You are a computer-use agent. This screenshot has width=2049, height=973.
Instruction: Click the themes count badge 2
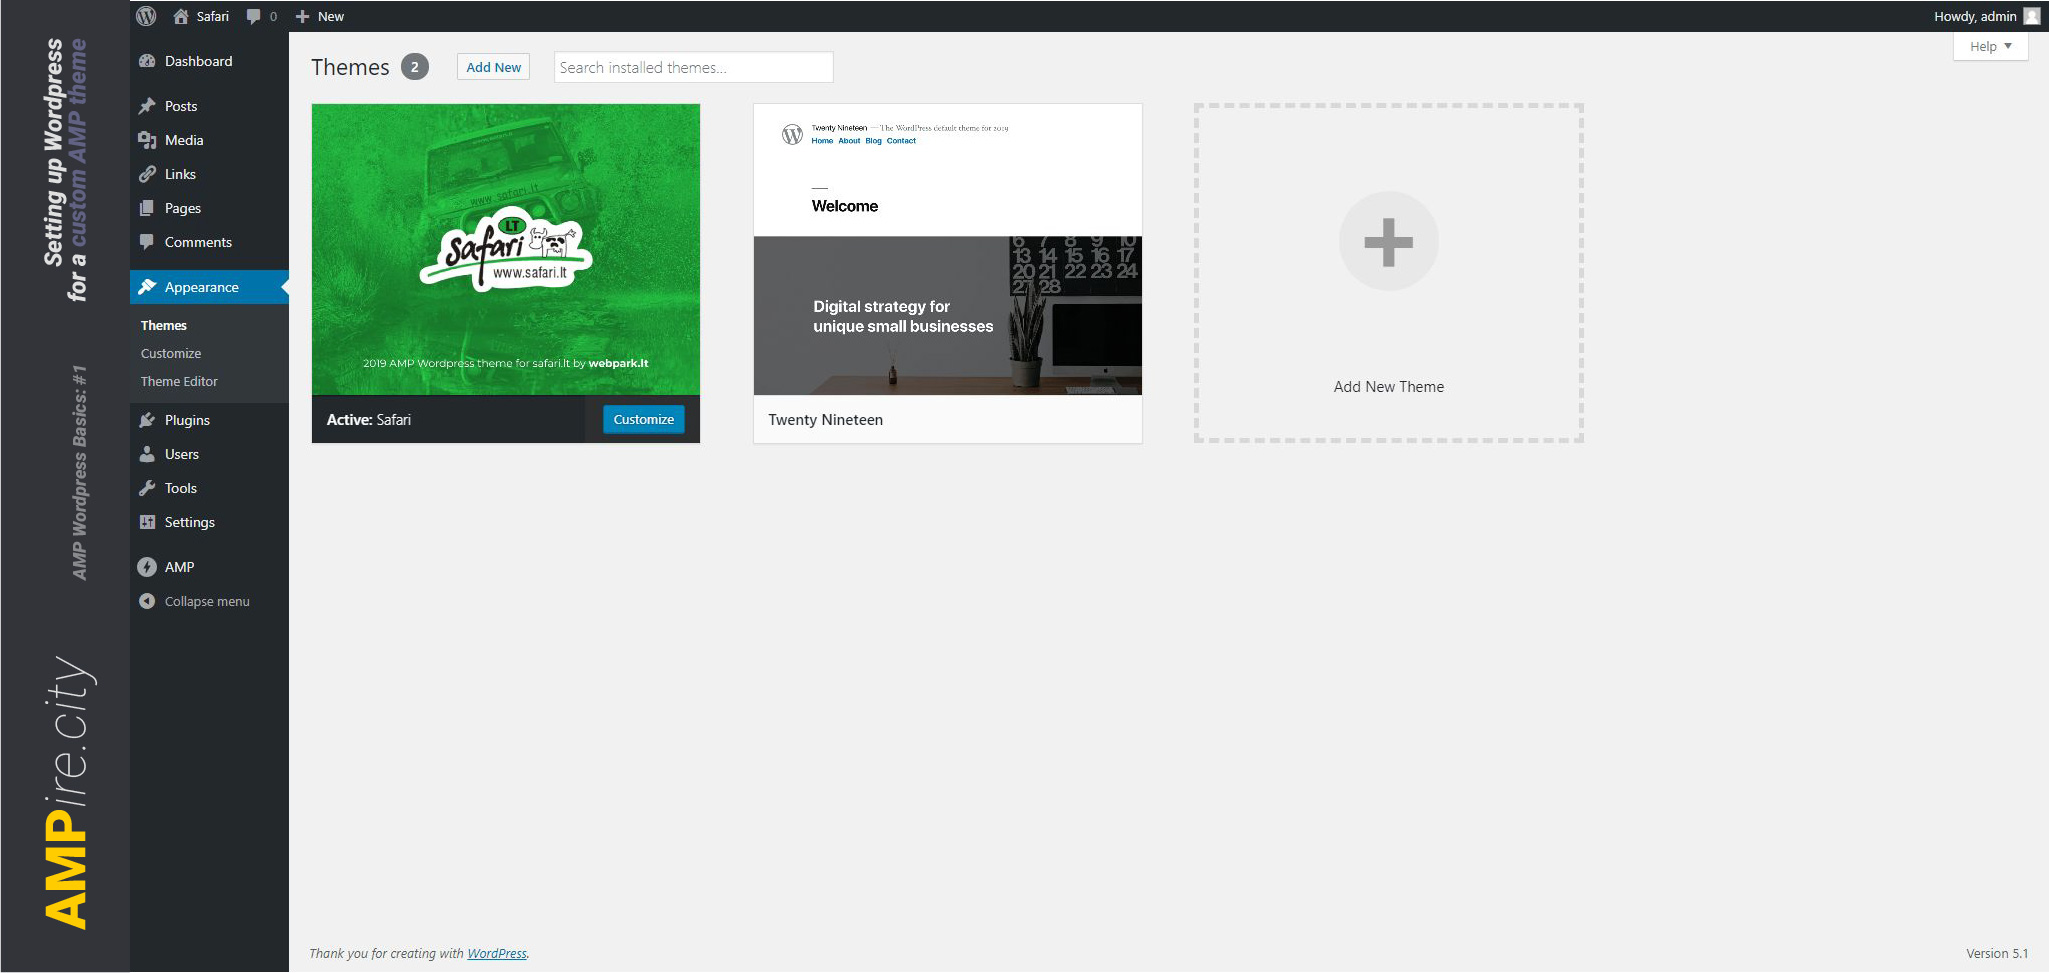click(x=415, y=67)
